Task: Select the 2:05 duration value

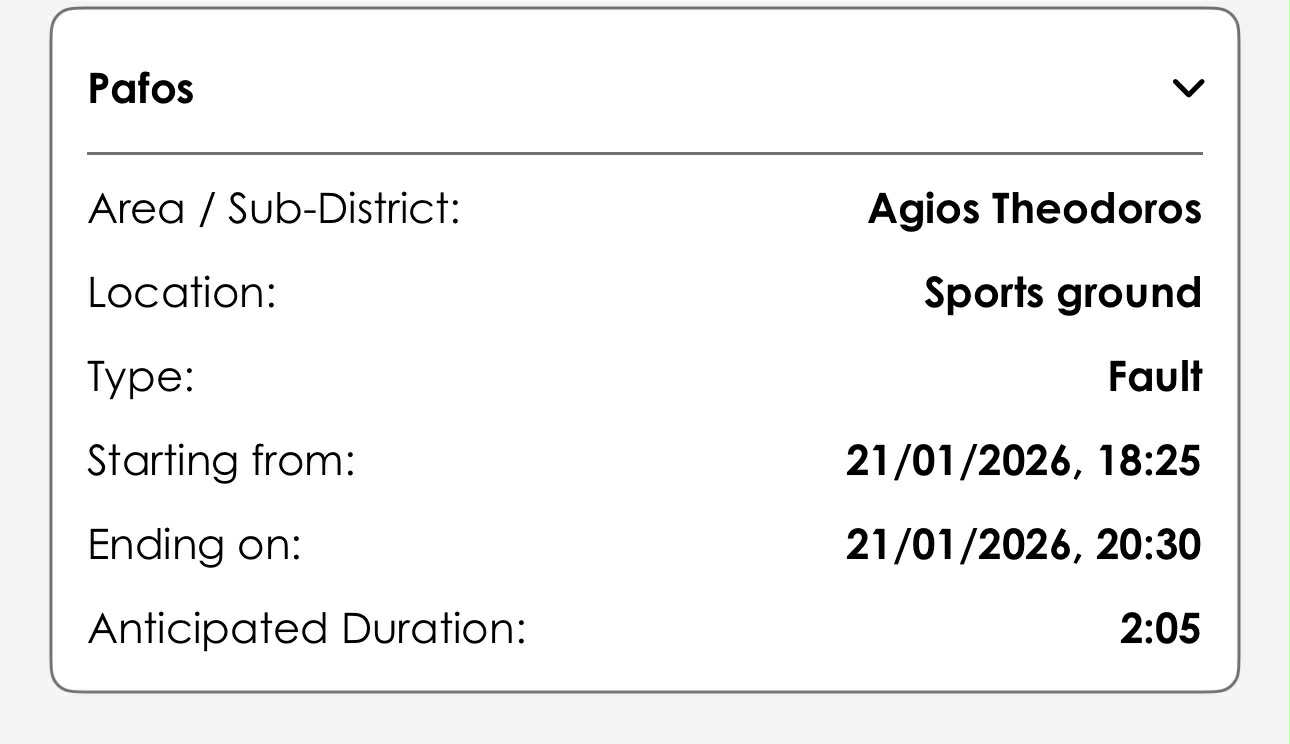Action: 1160,629
